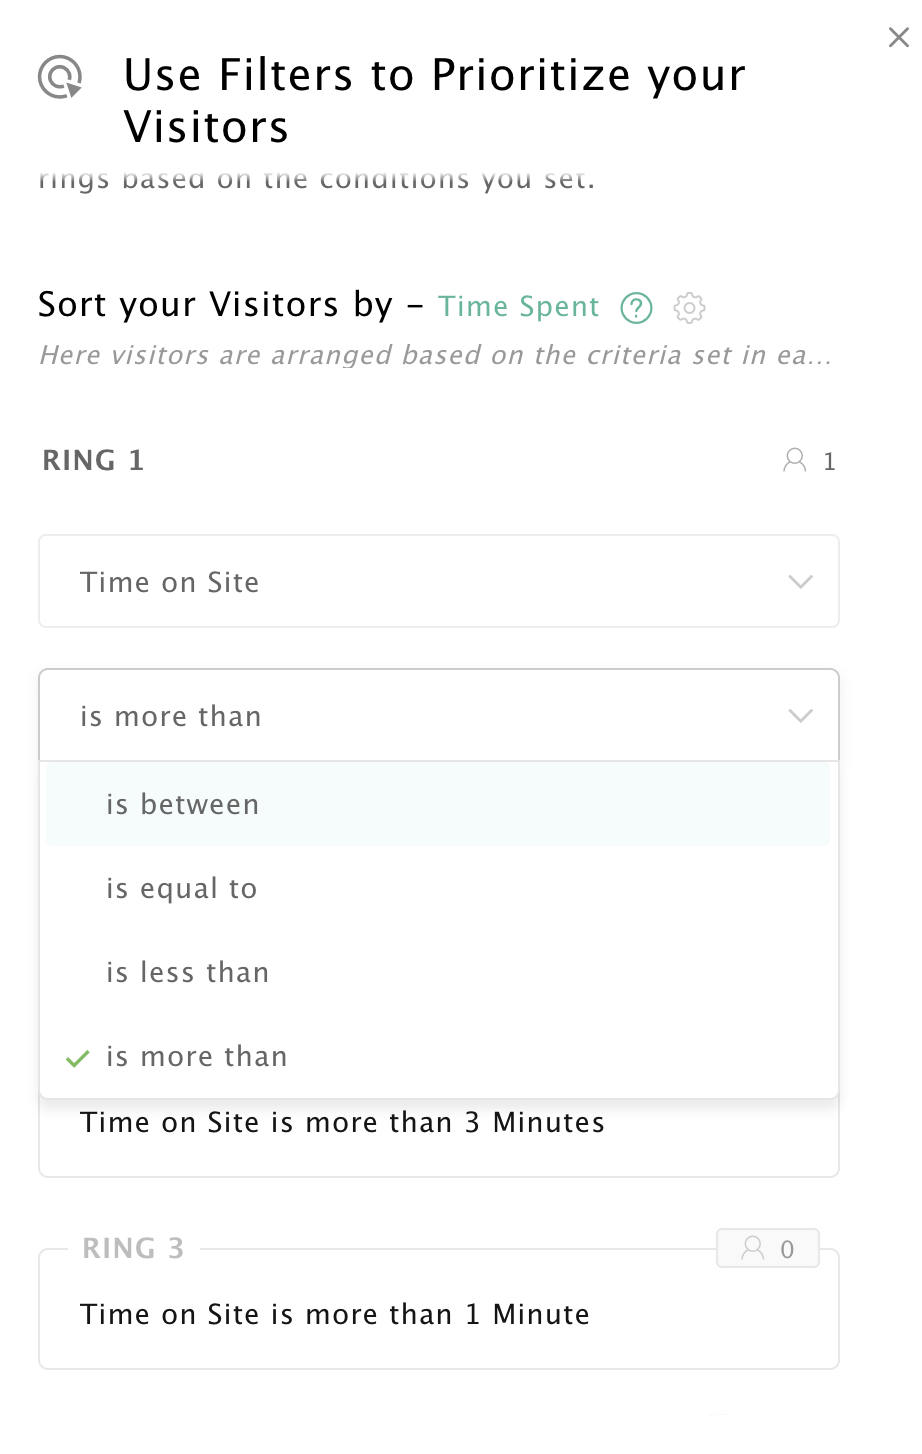Pick the 'is less than' option
The height and width of the screenshot is (1454, 922).
[x=438, y=972]
